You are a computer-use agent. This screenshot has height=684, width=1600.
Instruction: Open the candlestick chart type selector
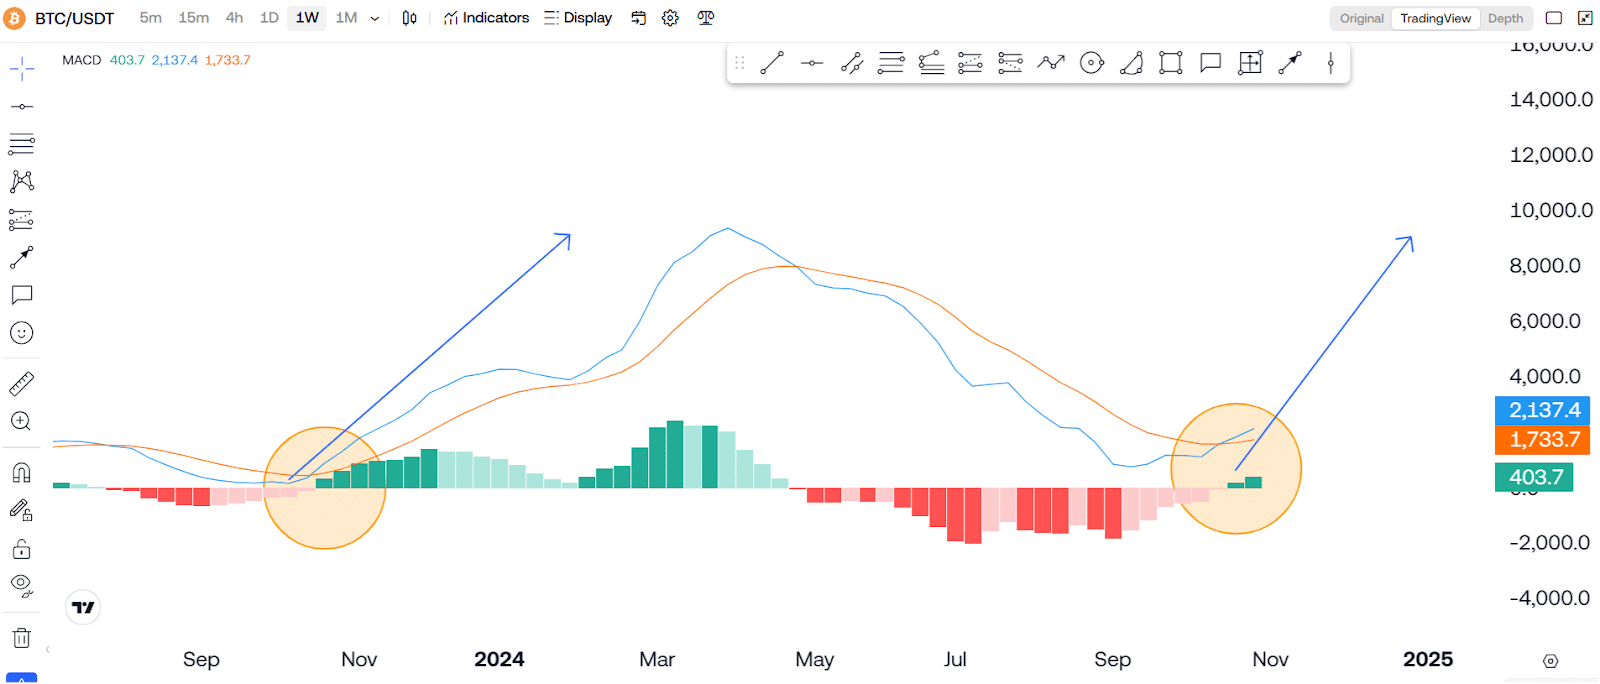pos(409,18)
